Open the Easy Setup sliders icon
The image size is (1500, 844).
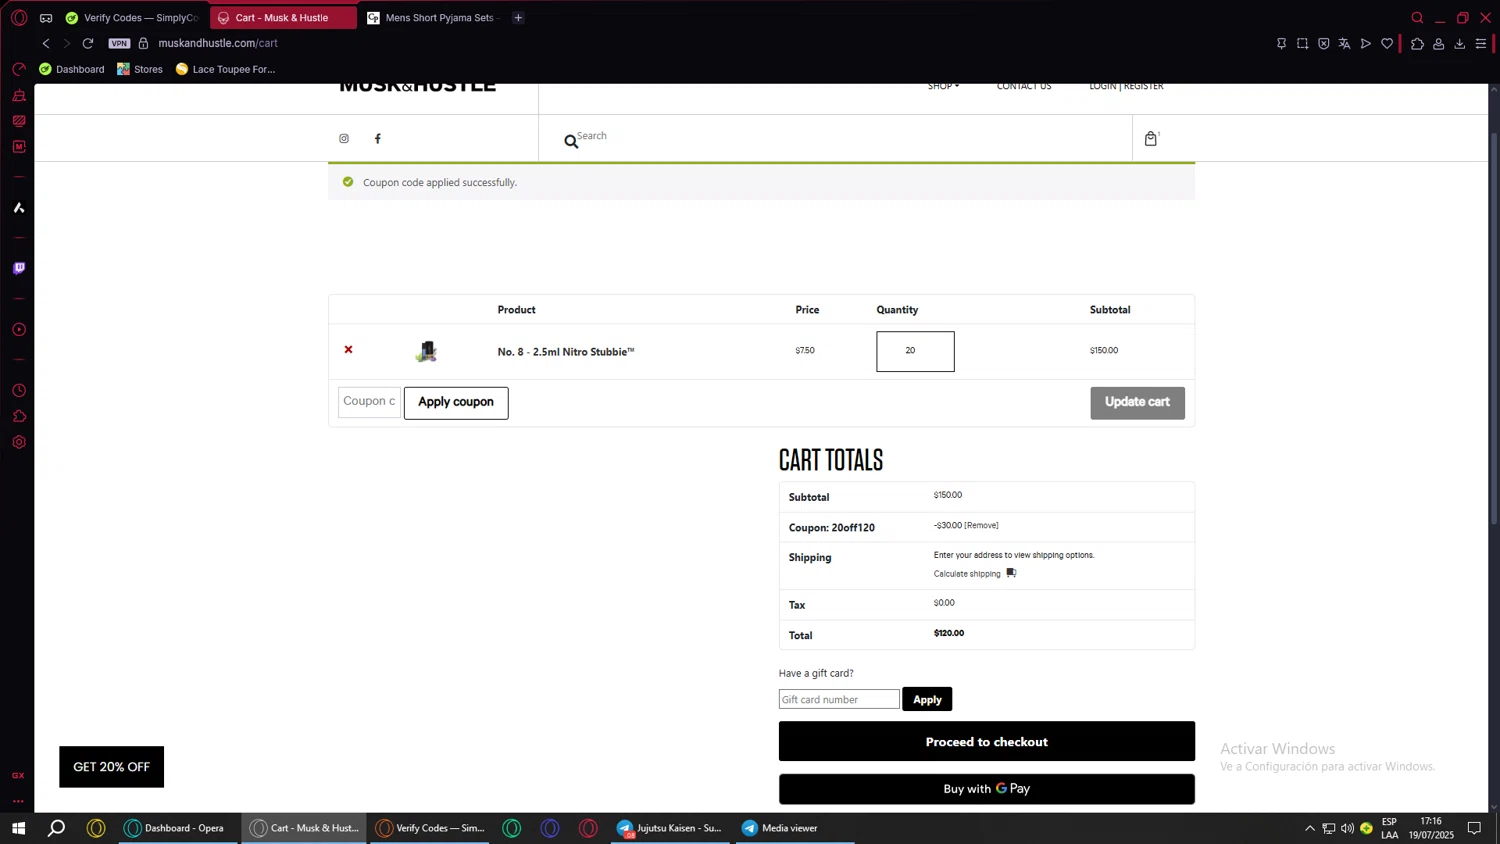[1481, 44]
